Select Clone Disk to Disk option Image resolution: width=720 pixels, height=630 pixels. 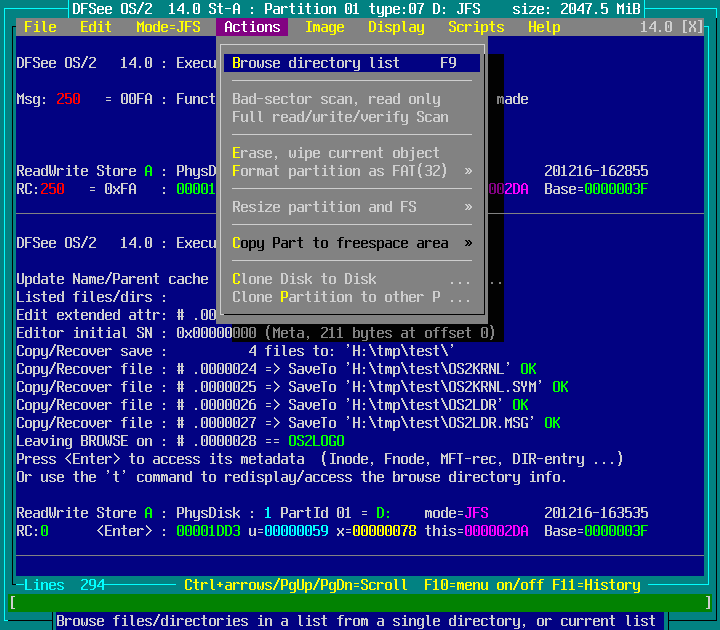pos(304,279)
